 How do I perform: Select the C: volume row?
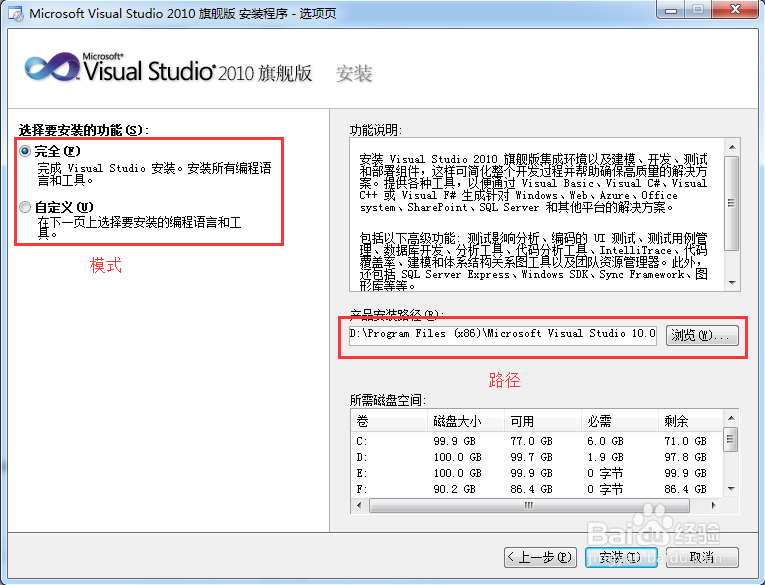537,441
